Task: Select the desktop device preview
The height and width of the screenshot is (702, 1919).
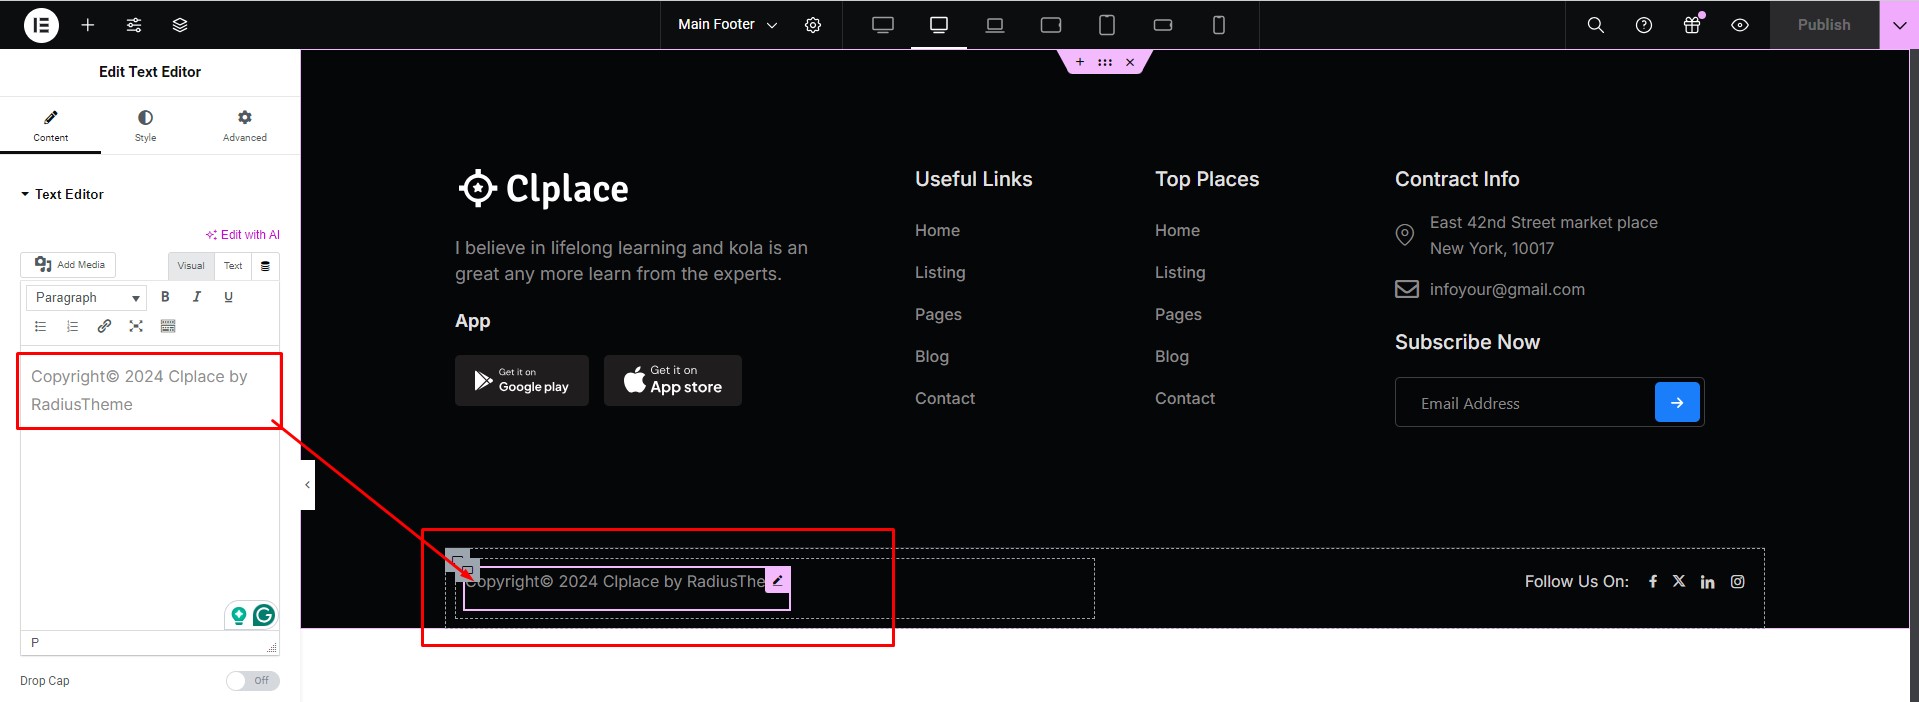Action: click(939, 25)
